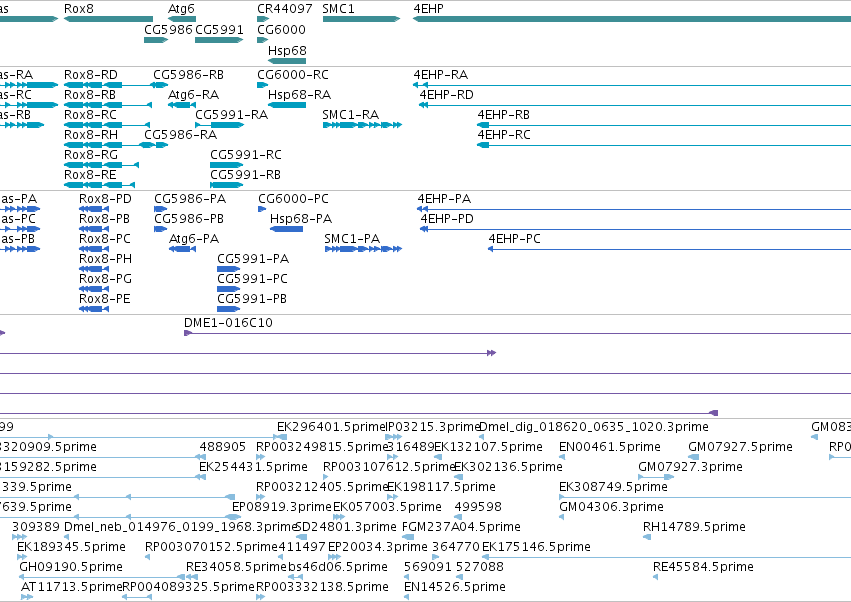851x602 pixels.
Task: Click the 4EHP-PC protein label
Action: click(x=515, y=239)
